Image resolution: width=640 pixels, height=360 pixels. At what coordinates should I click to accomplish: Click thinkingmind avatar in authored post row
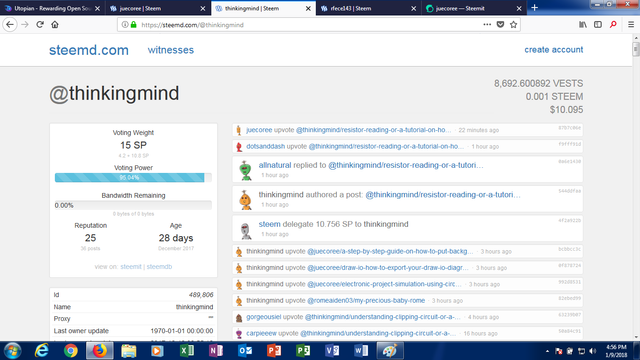245,200
